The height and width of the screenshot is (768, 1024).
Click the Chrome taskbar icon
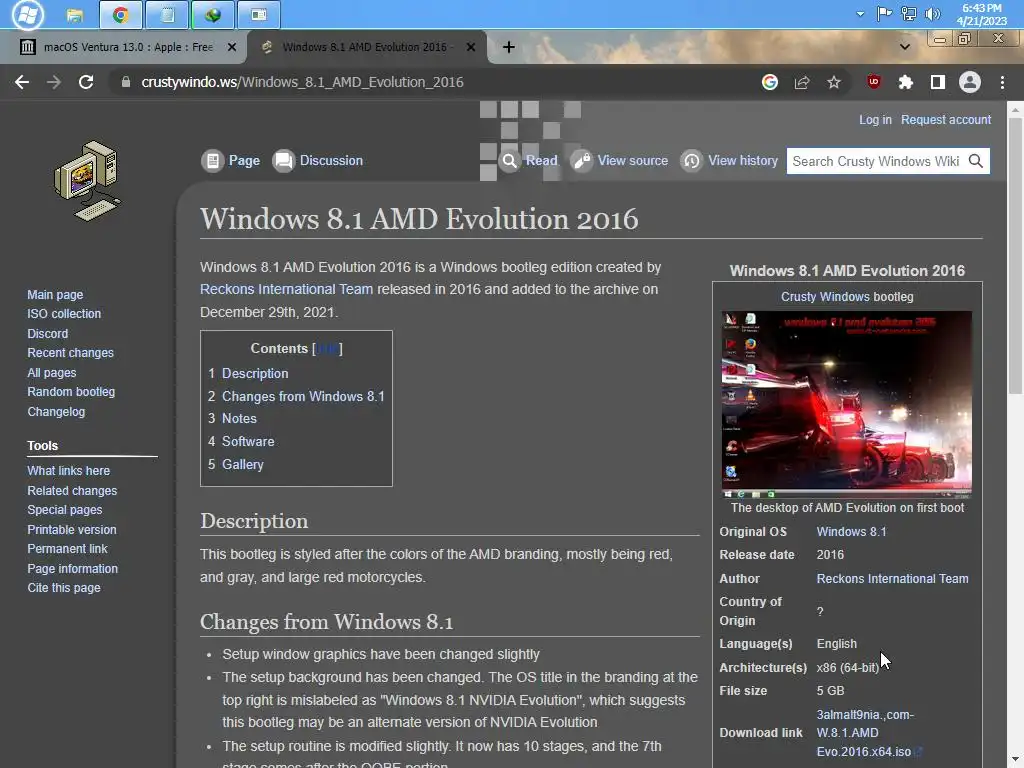[121, 14]
